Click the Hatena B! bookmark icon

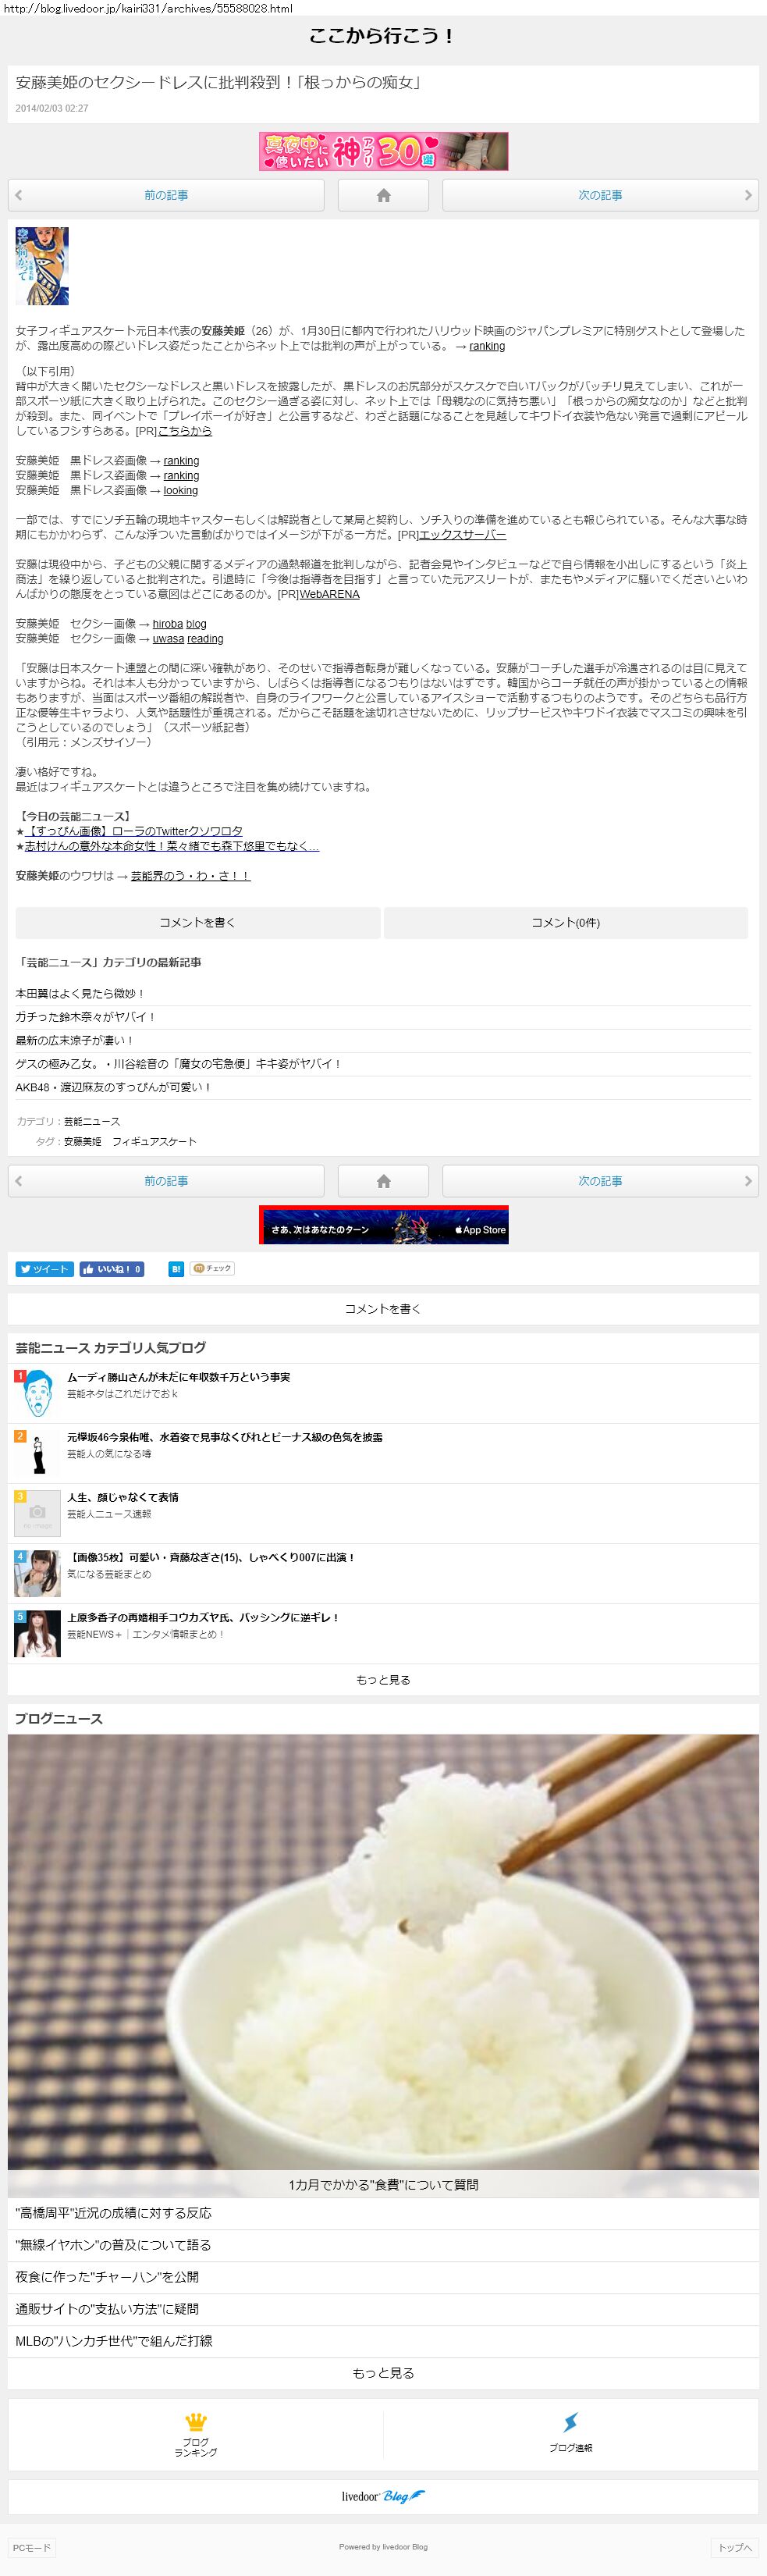click(x=176, y=1269)
